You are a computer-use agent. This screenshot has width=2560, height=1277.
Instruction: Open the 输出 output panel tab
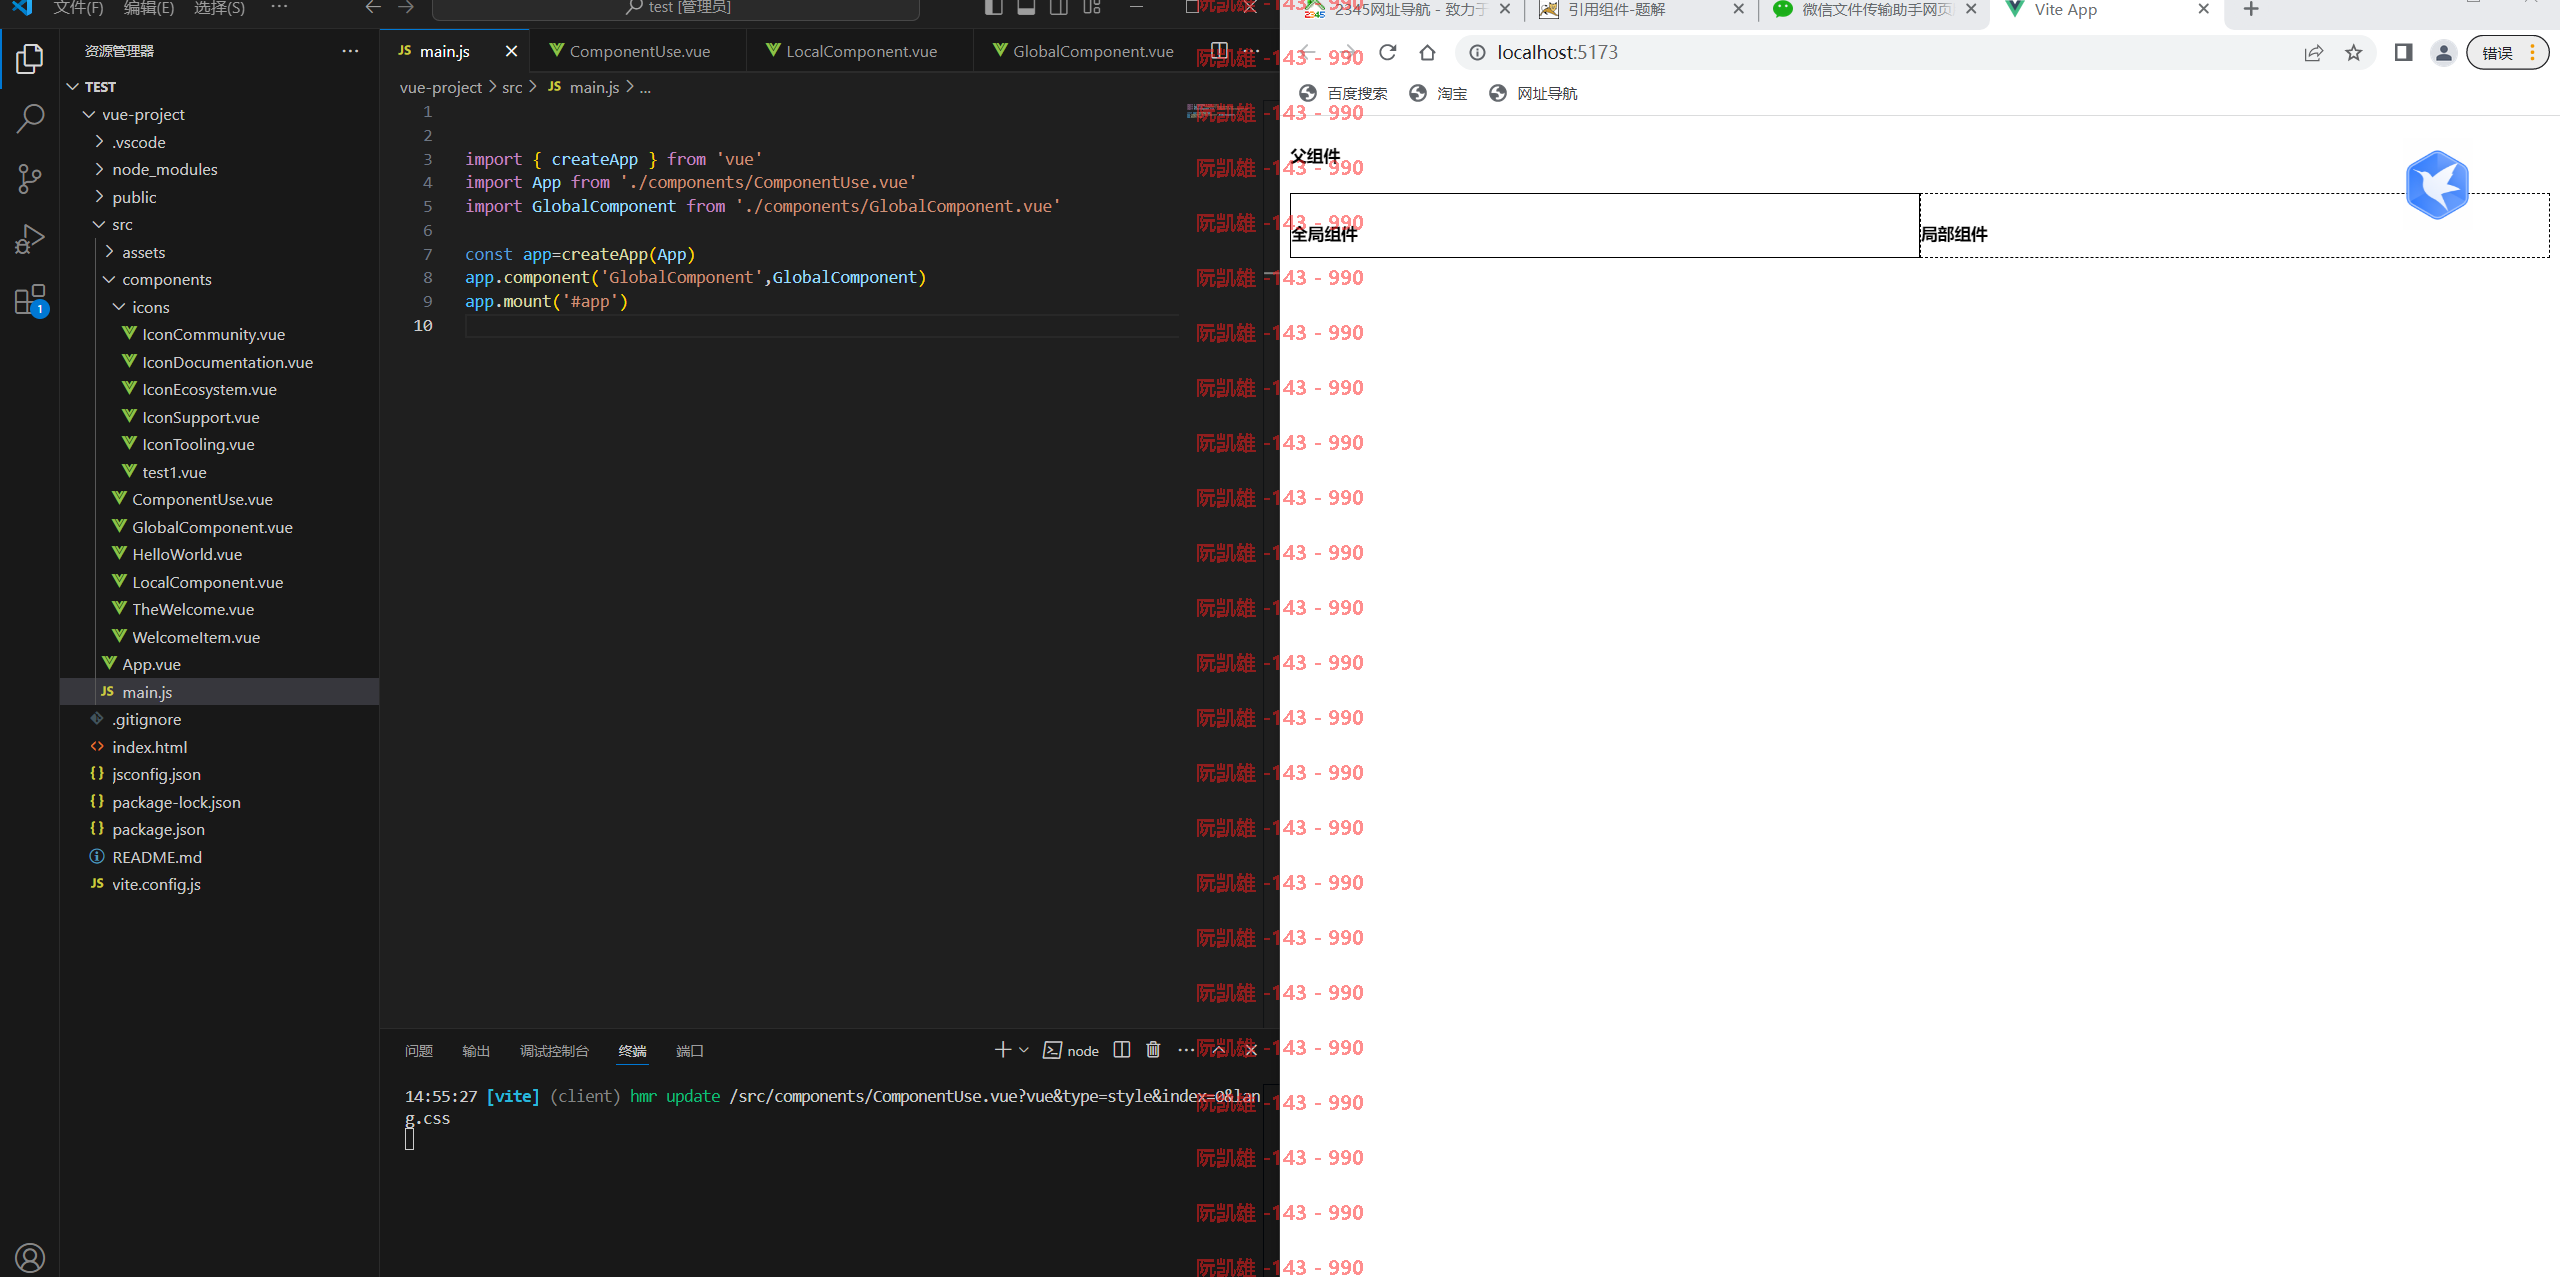coord(476,1051)
